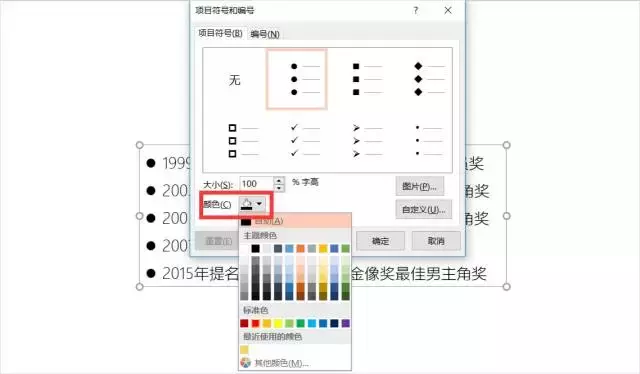Pick gold in the theme colors row
The width and height of the screenshot is (640, 374).
[x=323, y=248]
